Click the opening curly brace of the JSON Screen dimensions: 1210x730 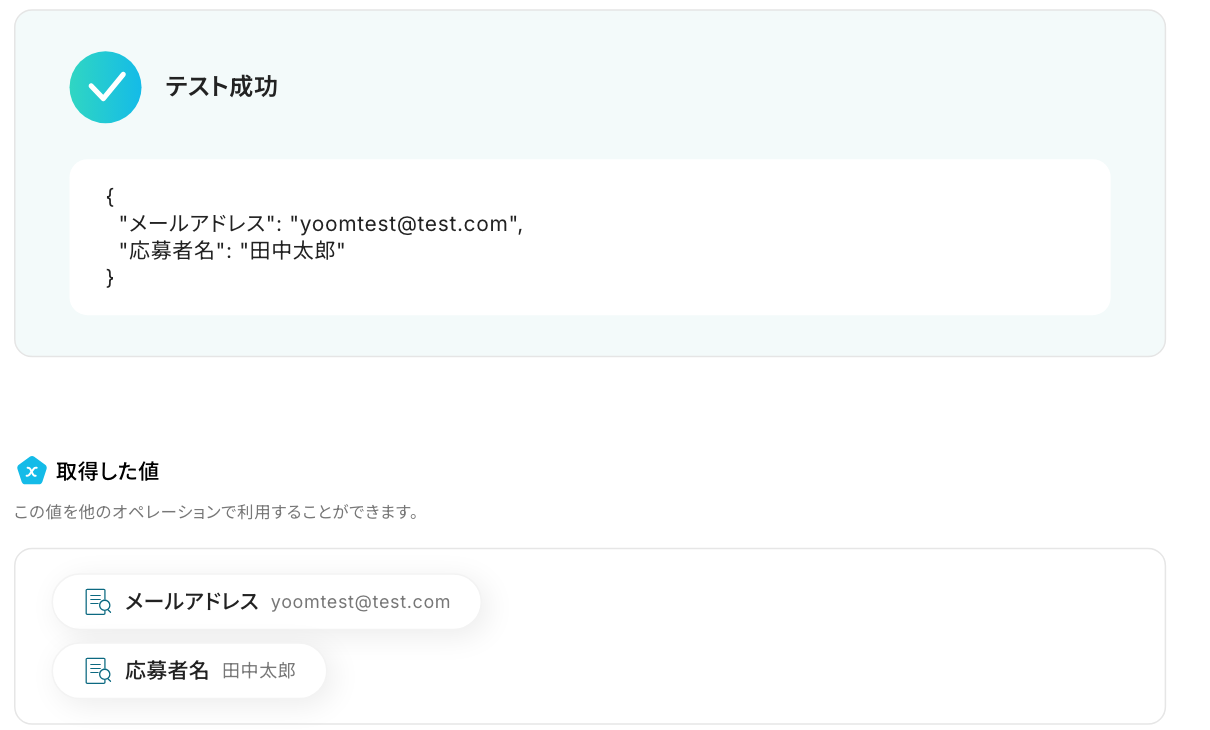(110, 197)
